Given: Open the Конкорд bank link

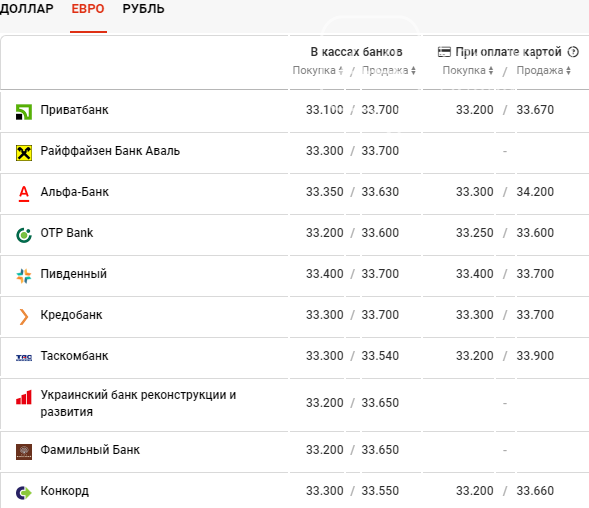Looking at the screenshot, I should click(65, 491).
